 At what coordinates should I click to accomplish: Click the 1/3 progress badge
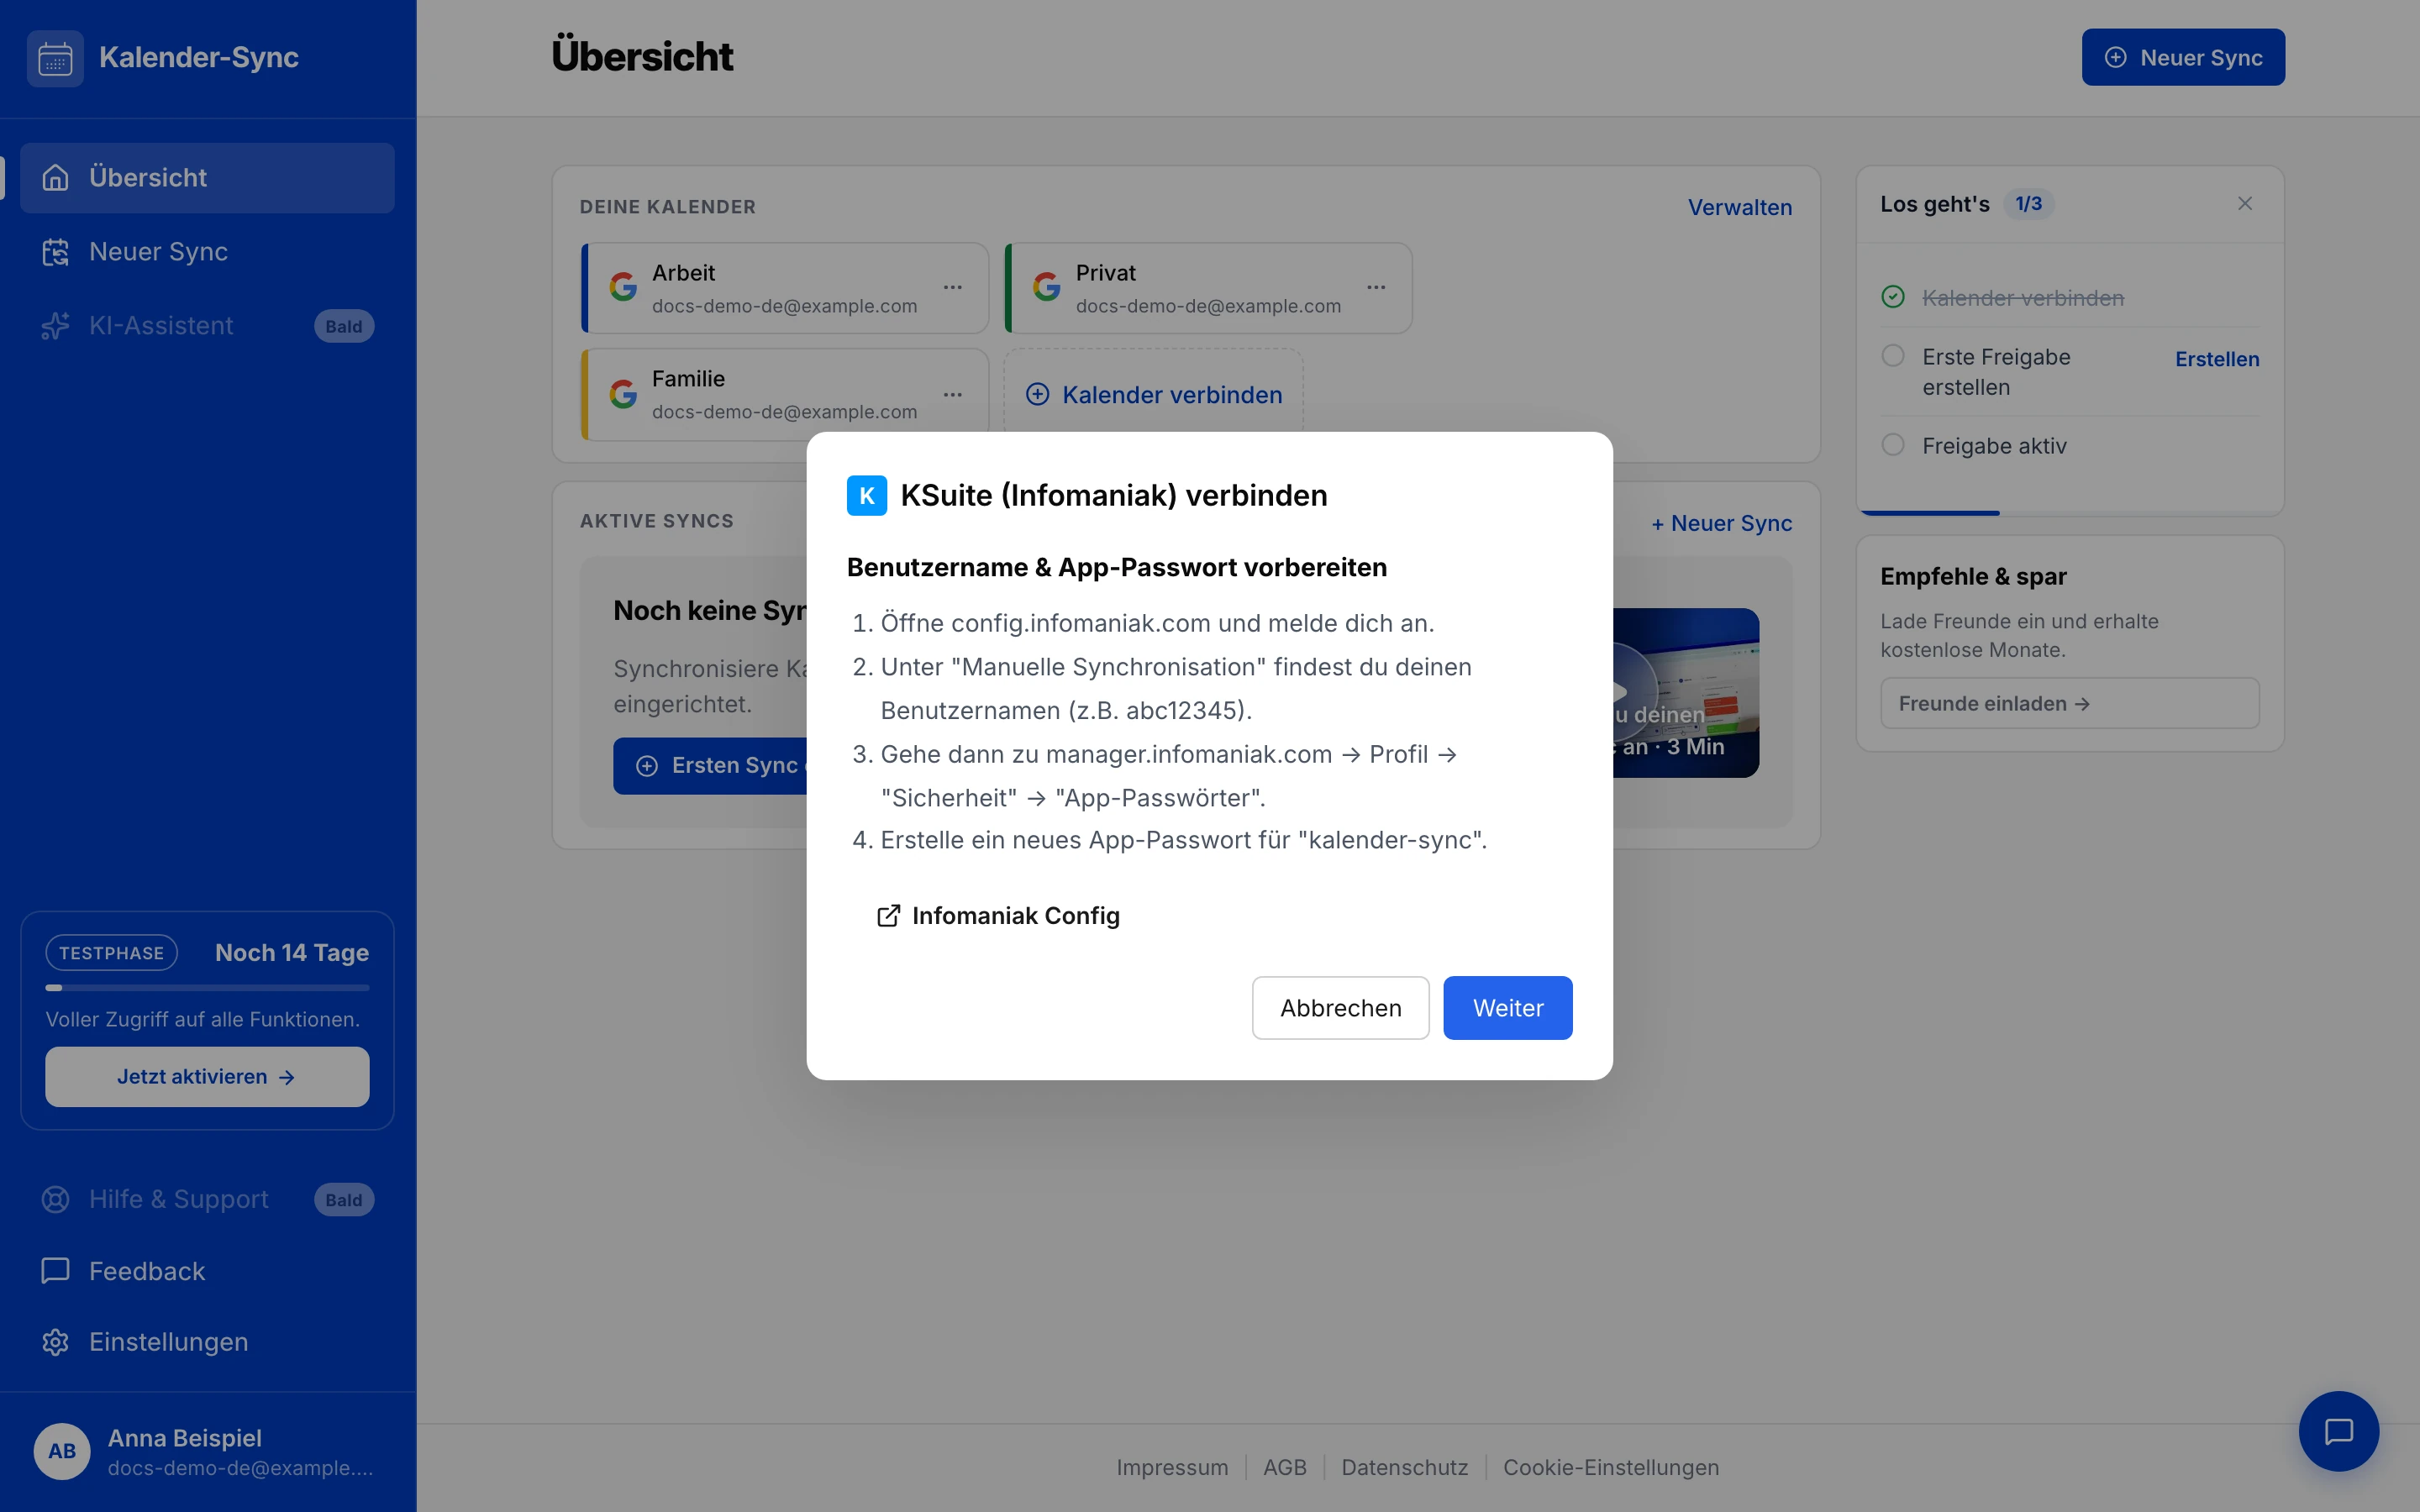coord(2028,204)
